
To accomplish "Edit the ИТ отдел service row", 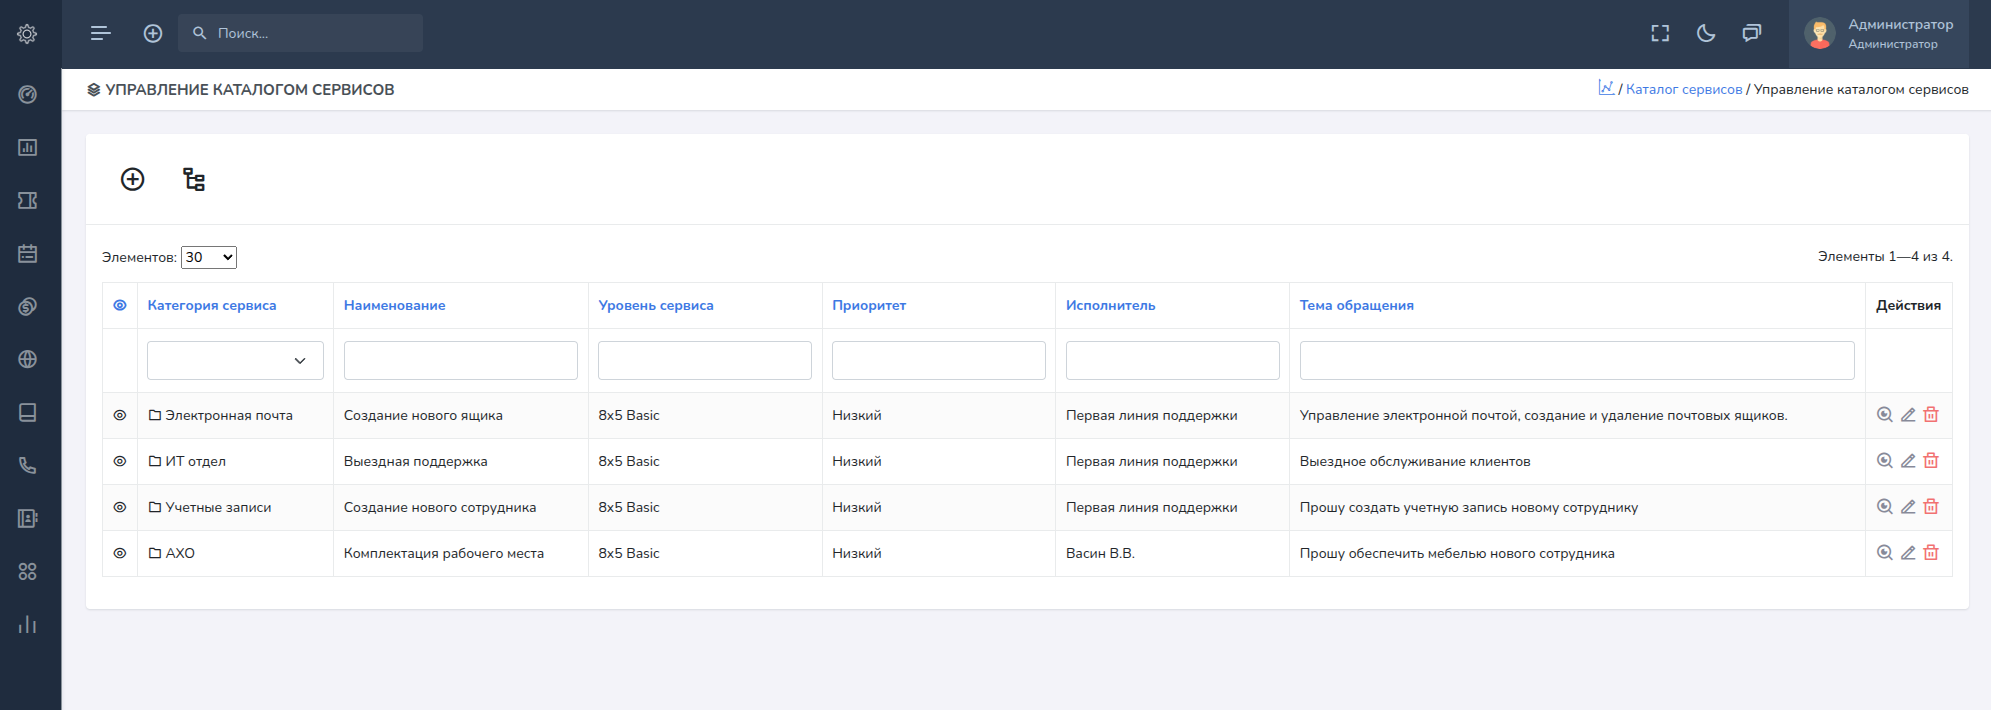I will click(1908, 461).
